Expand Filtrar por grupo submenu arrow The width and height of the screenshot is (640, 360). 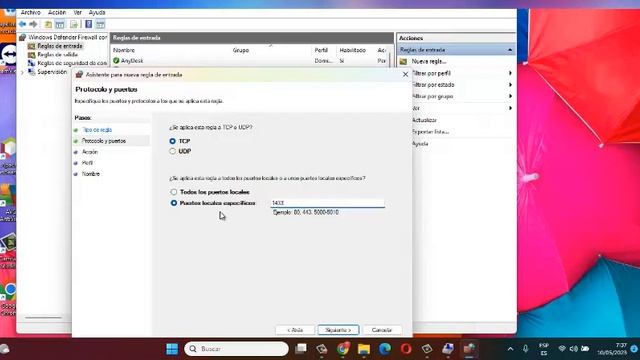pos(510,96)
